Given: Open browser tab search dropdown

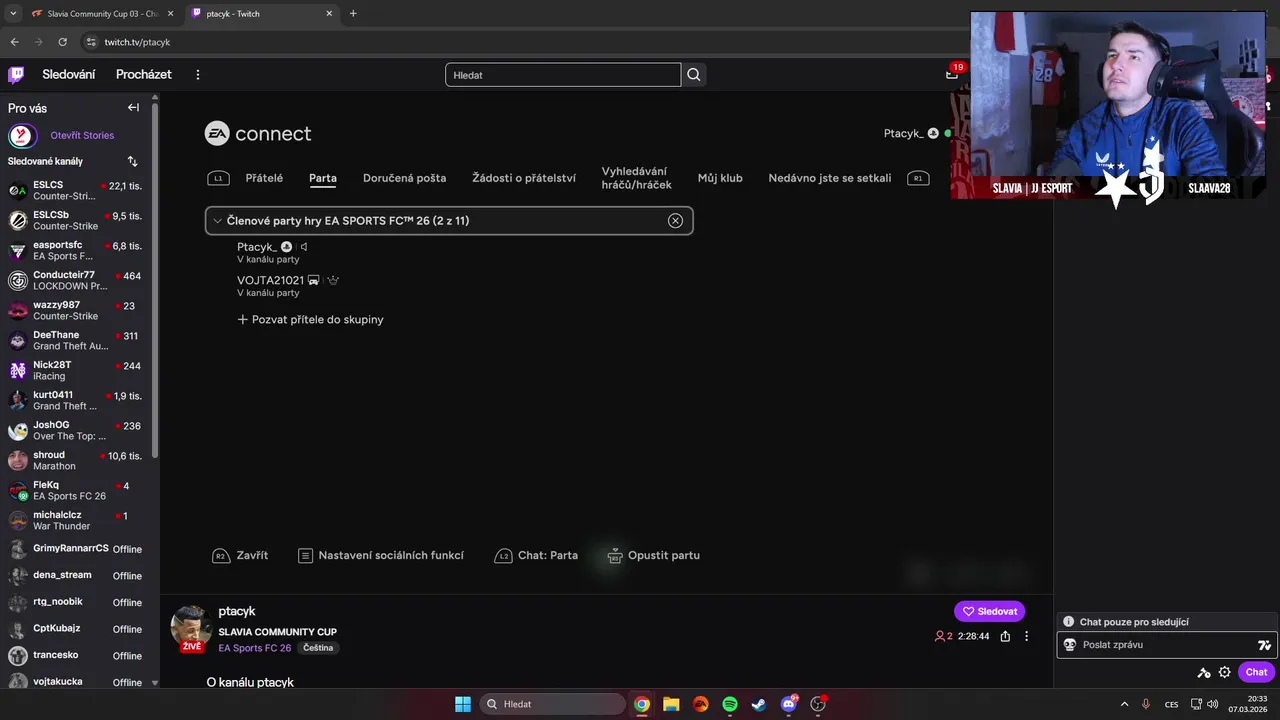Looking at the screenshot, I should (13, 14).
